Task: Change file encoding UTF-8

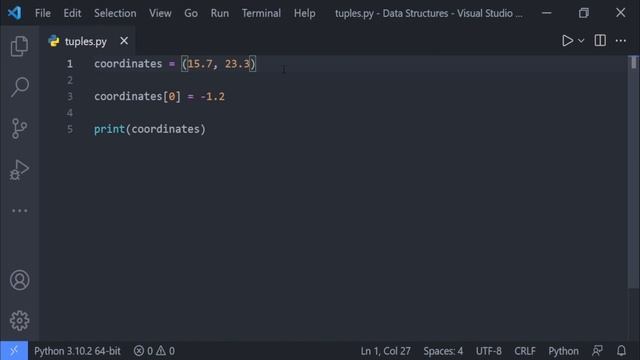Action: pos(489,351)
